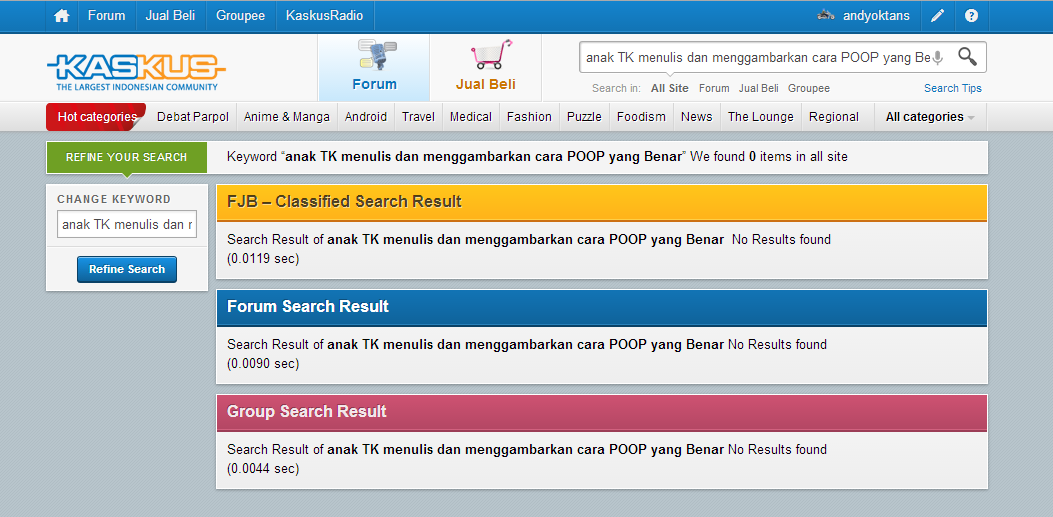Image resolution: width=1053 pixels, height=517 pixels.
Task: Open the Forum section with chat icon
Action: tap(374, 67)
